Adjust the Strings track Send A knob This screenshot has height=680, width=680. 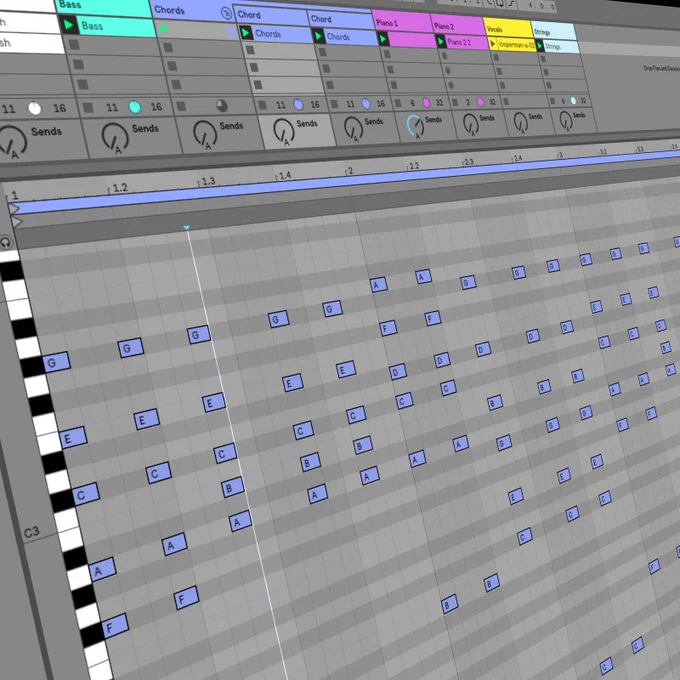pos(565,120)
